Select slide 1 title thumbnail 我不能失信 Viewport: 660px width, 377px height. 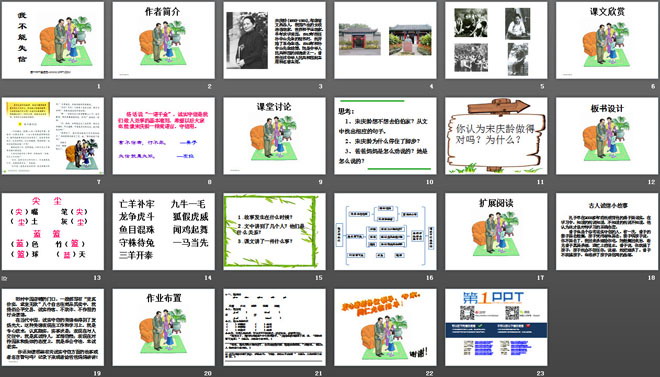click(x=53, y=40)
